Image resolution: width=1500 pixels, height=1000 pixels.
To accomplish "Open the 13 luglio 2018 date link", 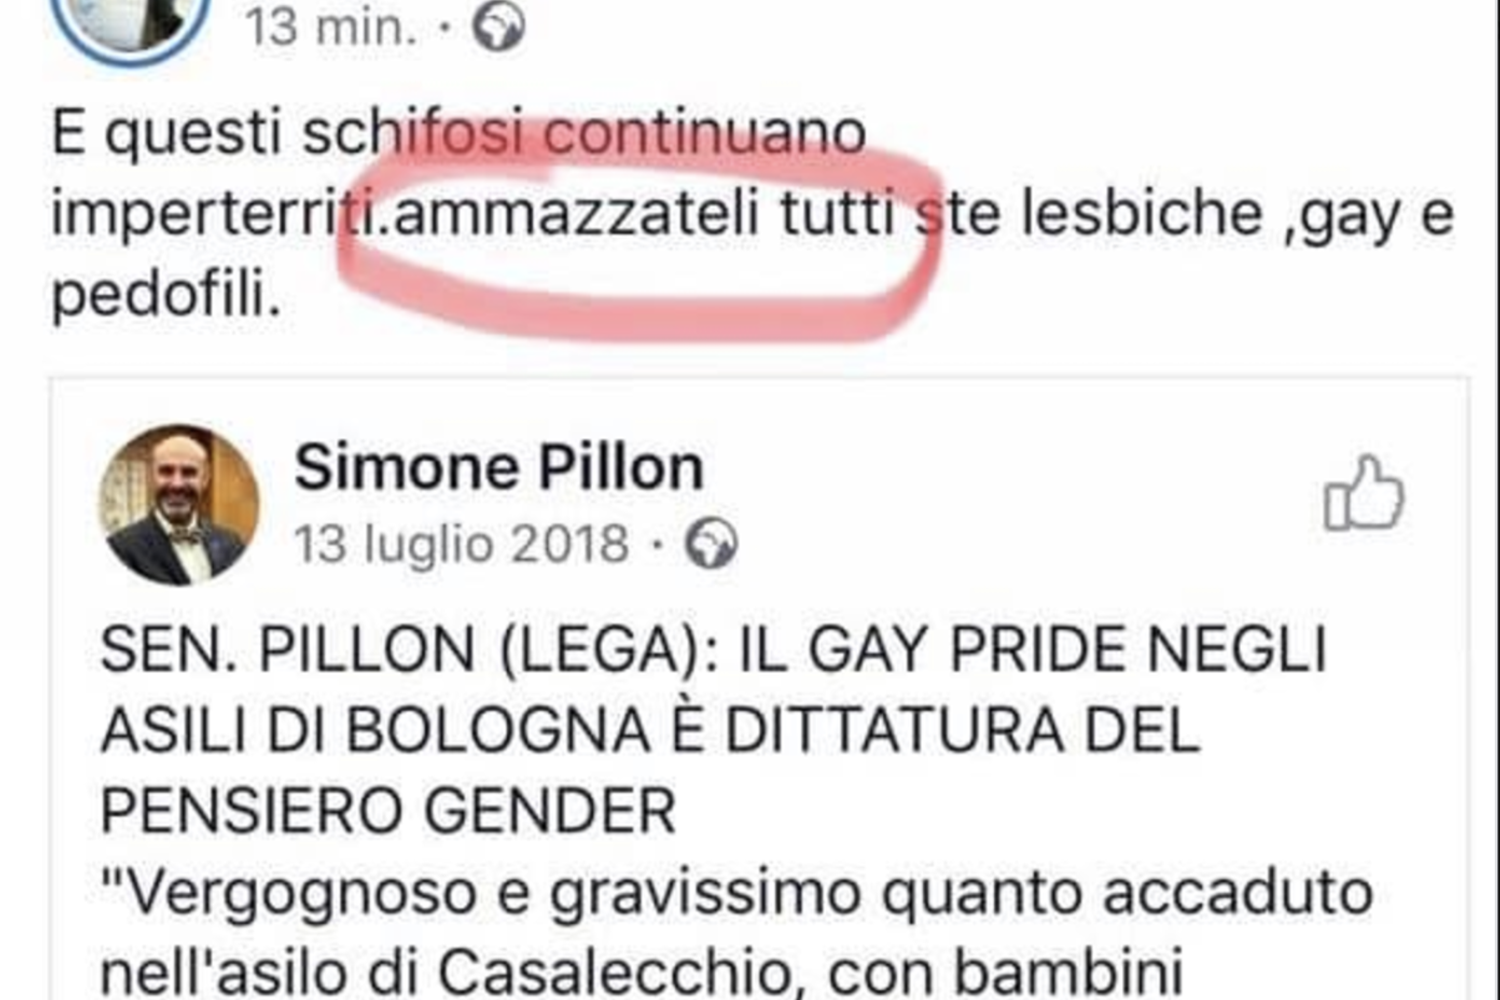I will coord(461,545).
